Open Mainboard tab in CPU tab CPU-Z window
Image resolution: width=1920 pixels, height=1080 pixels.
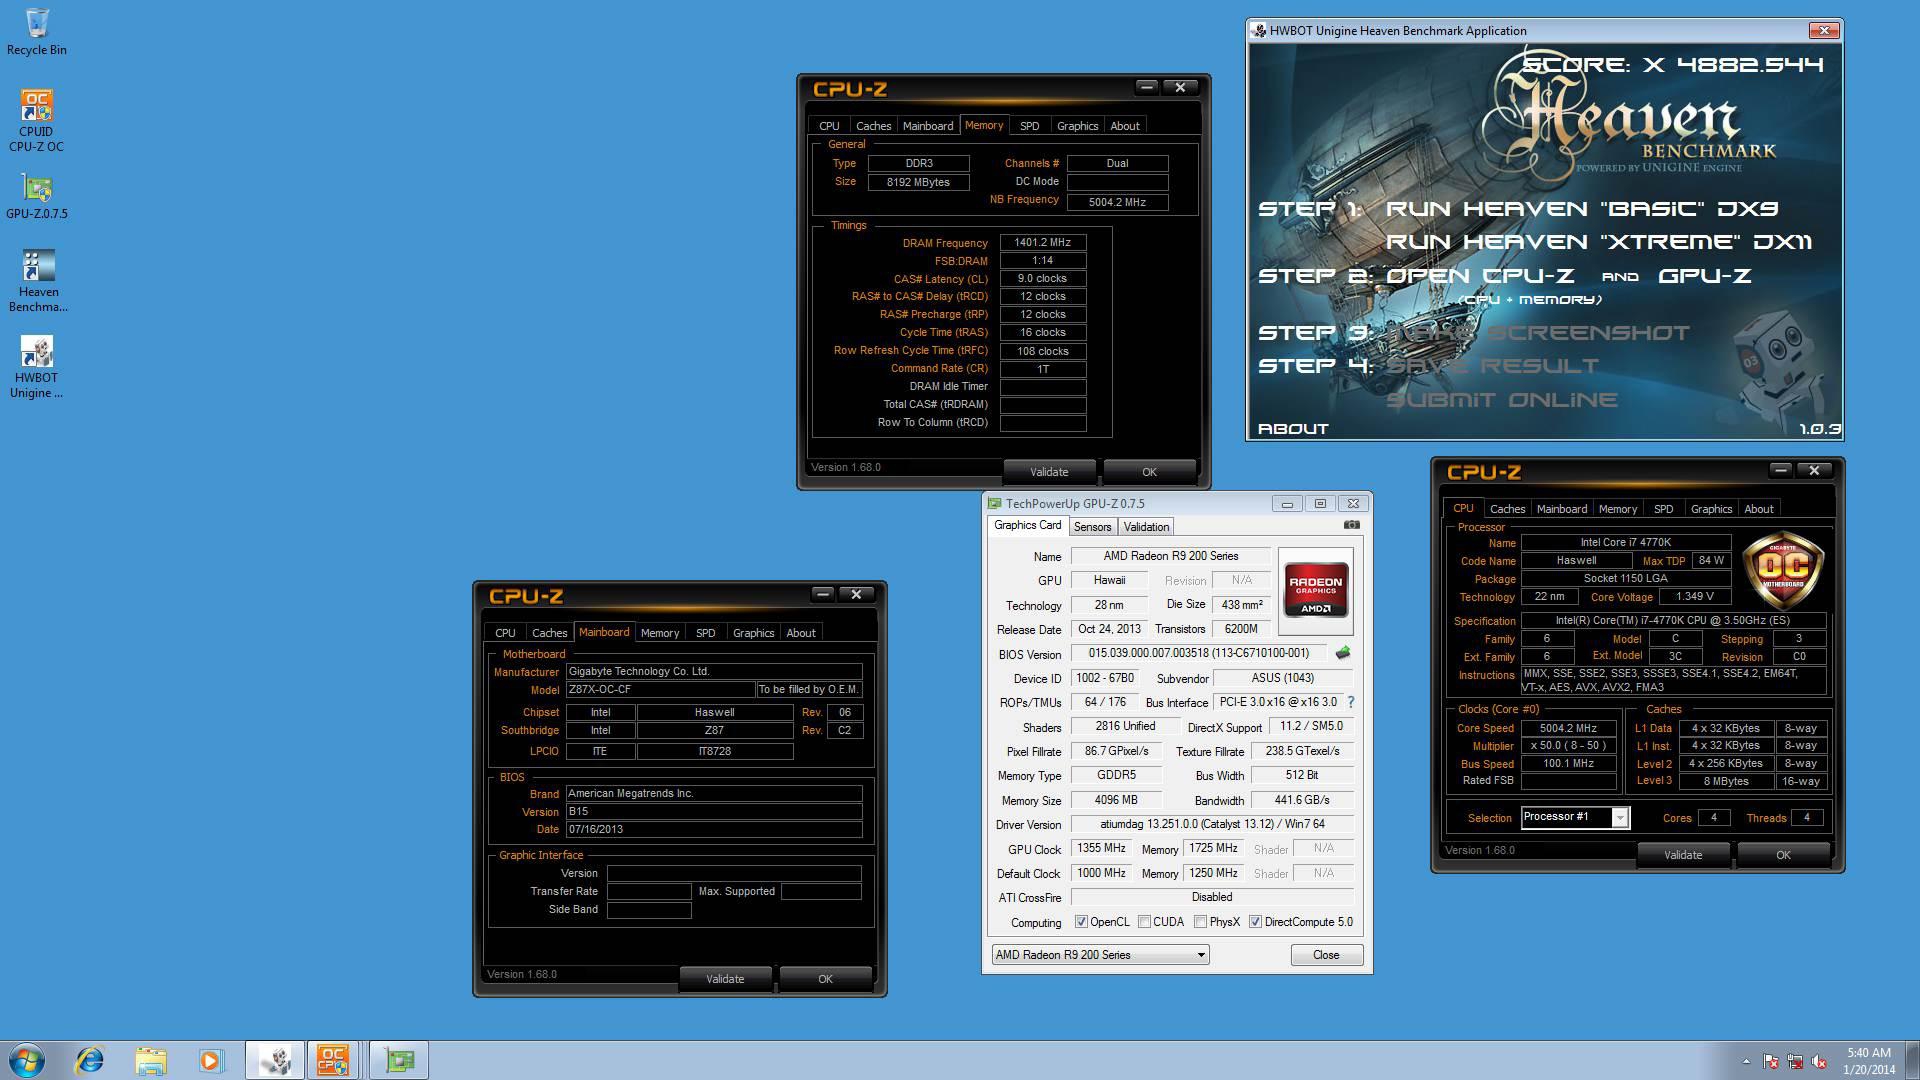point(1561,509)
